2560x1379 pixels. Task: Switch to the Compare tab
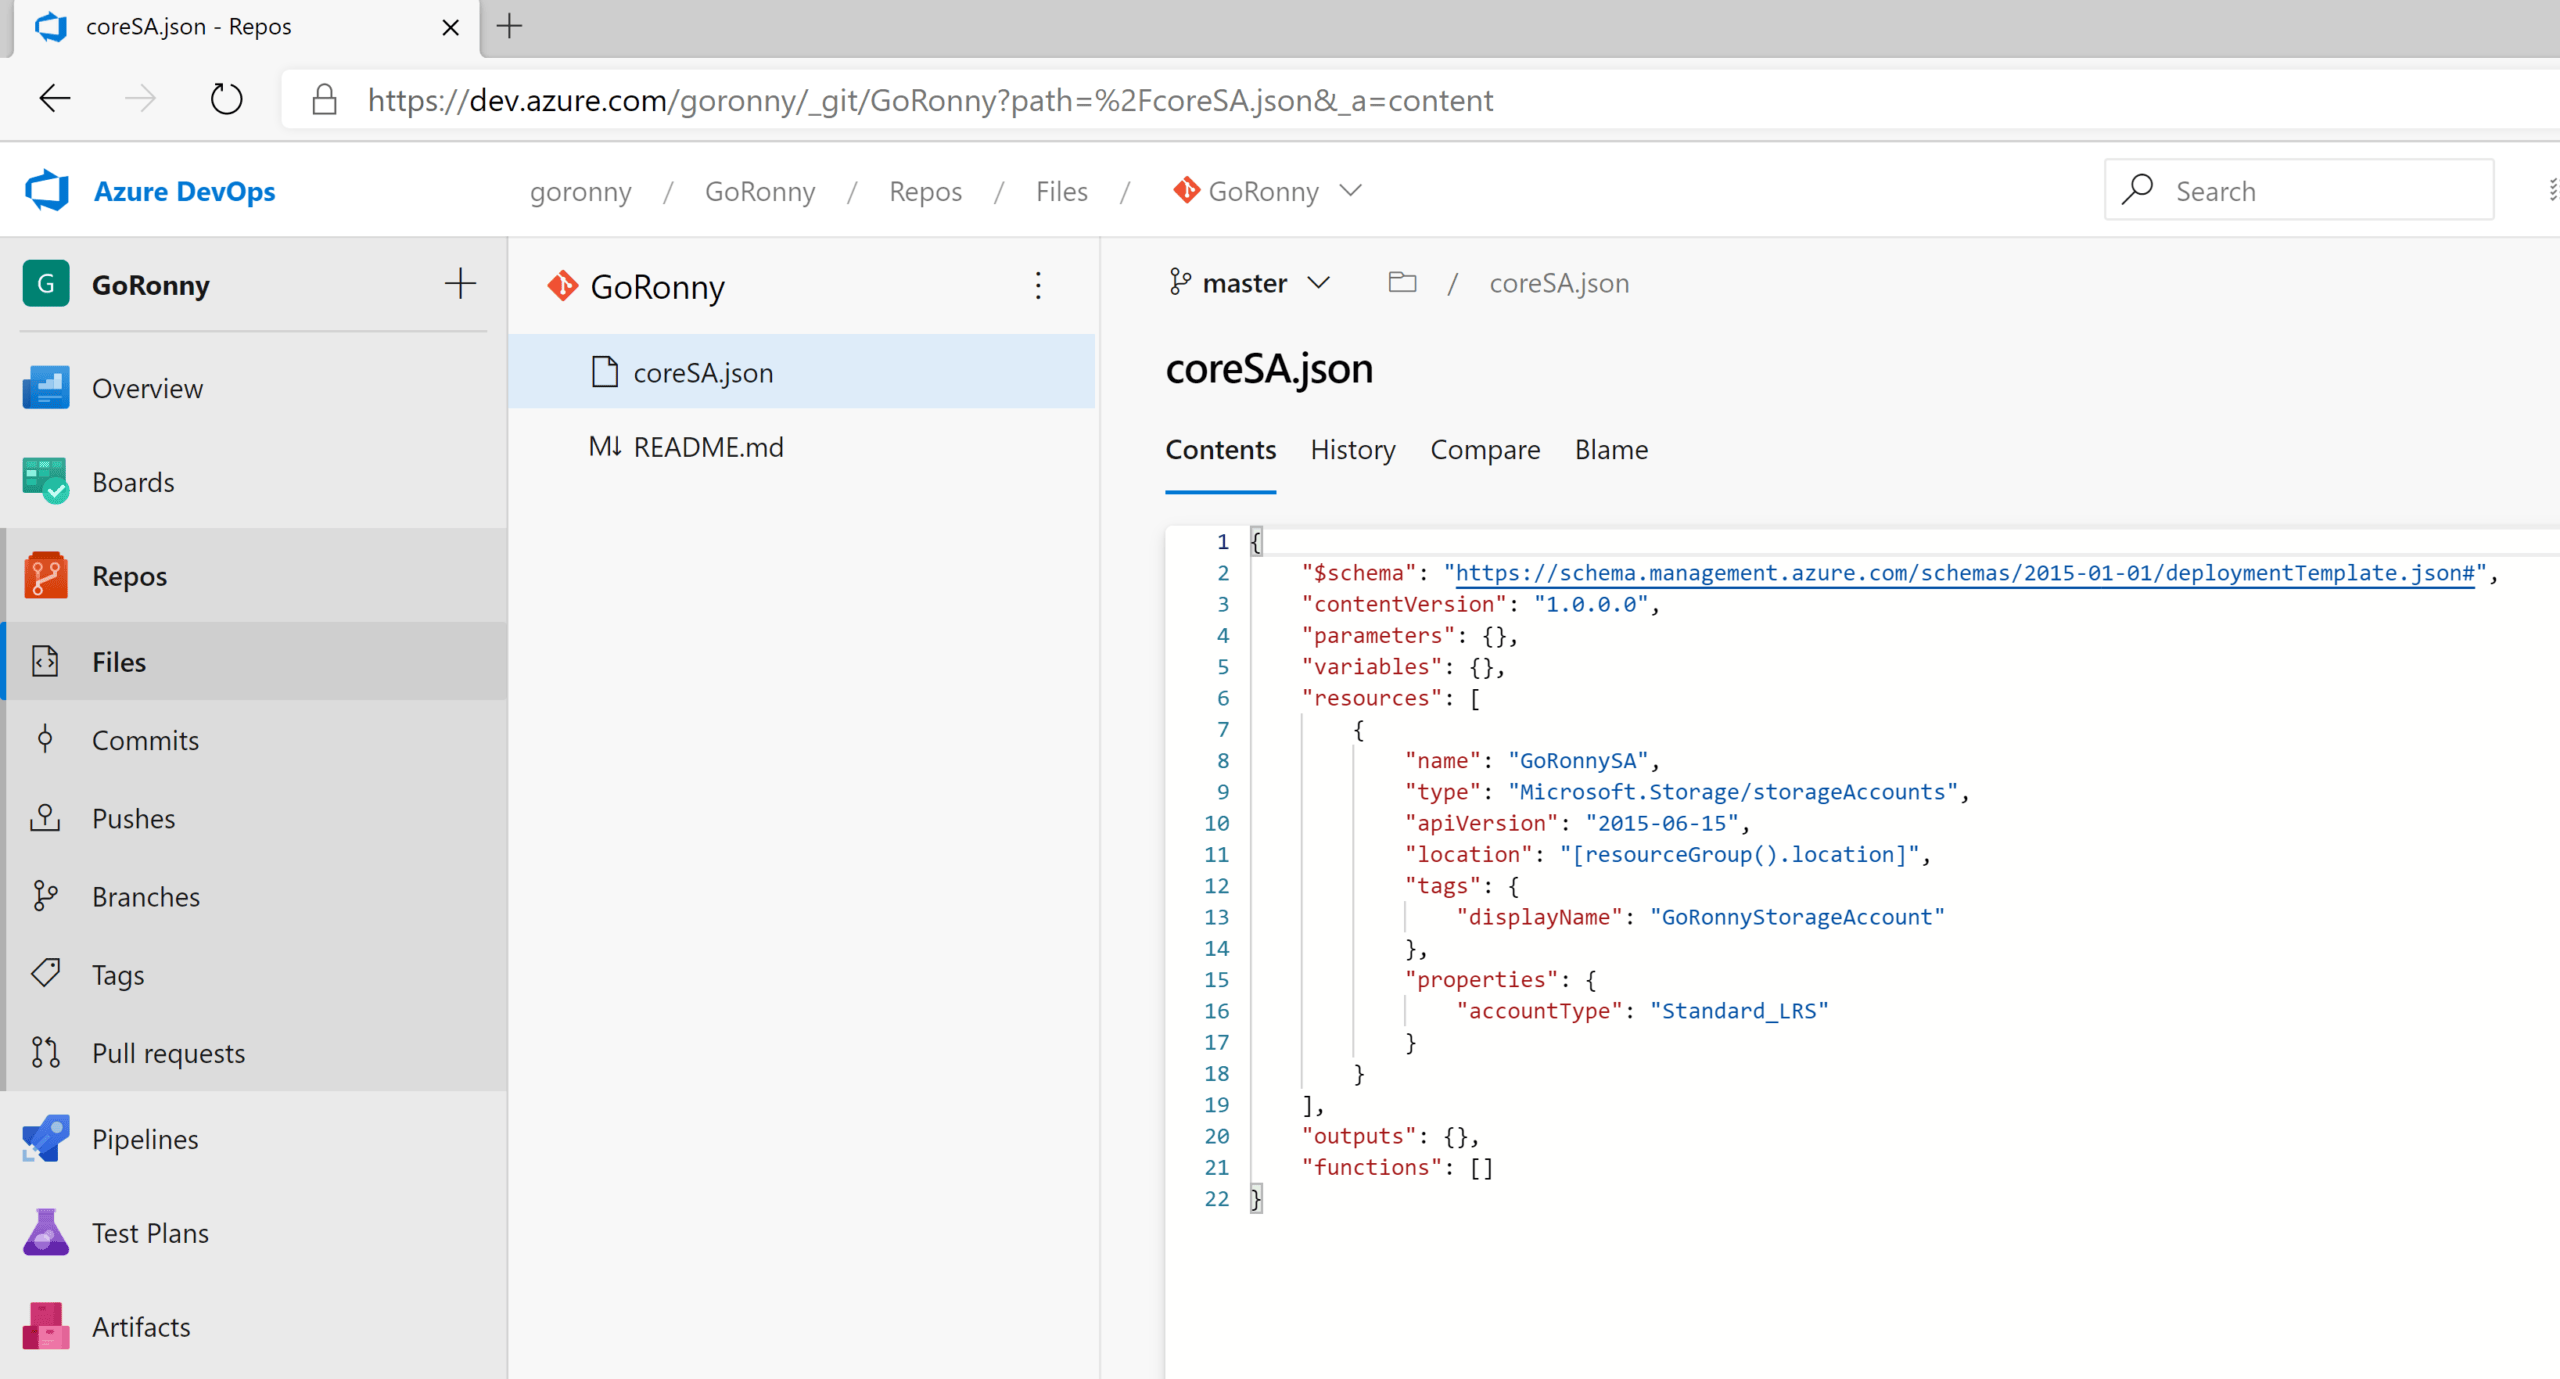coord(1485,450)
